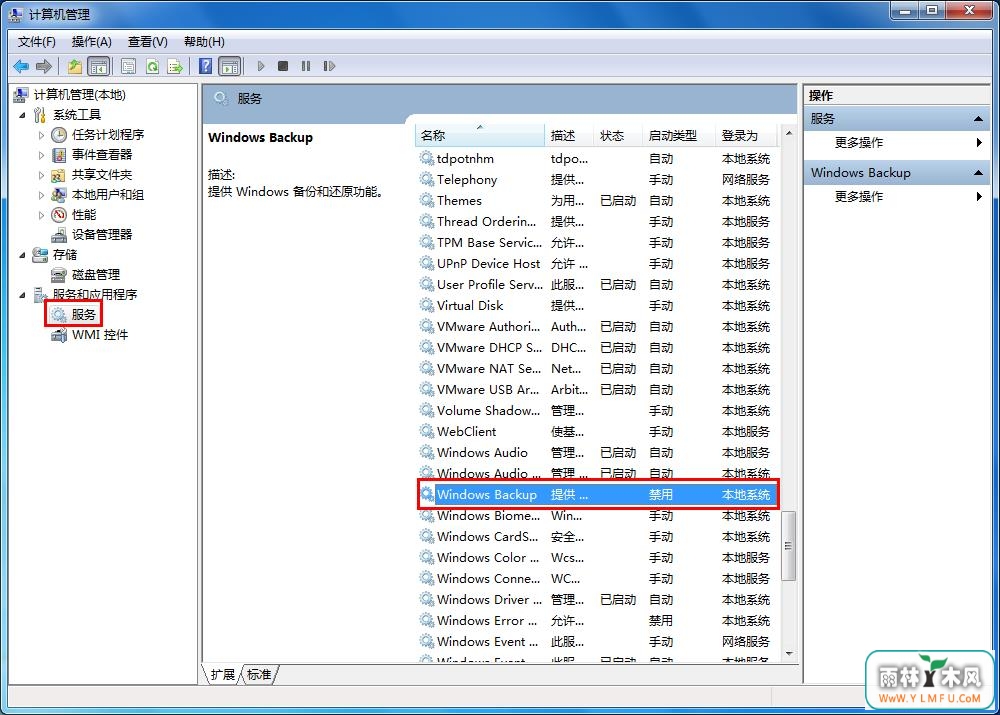Collapse the Windows Backup actions section
1000x715 pixels.
click(x=978, y=172)
